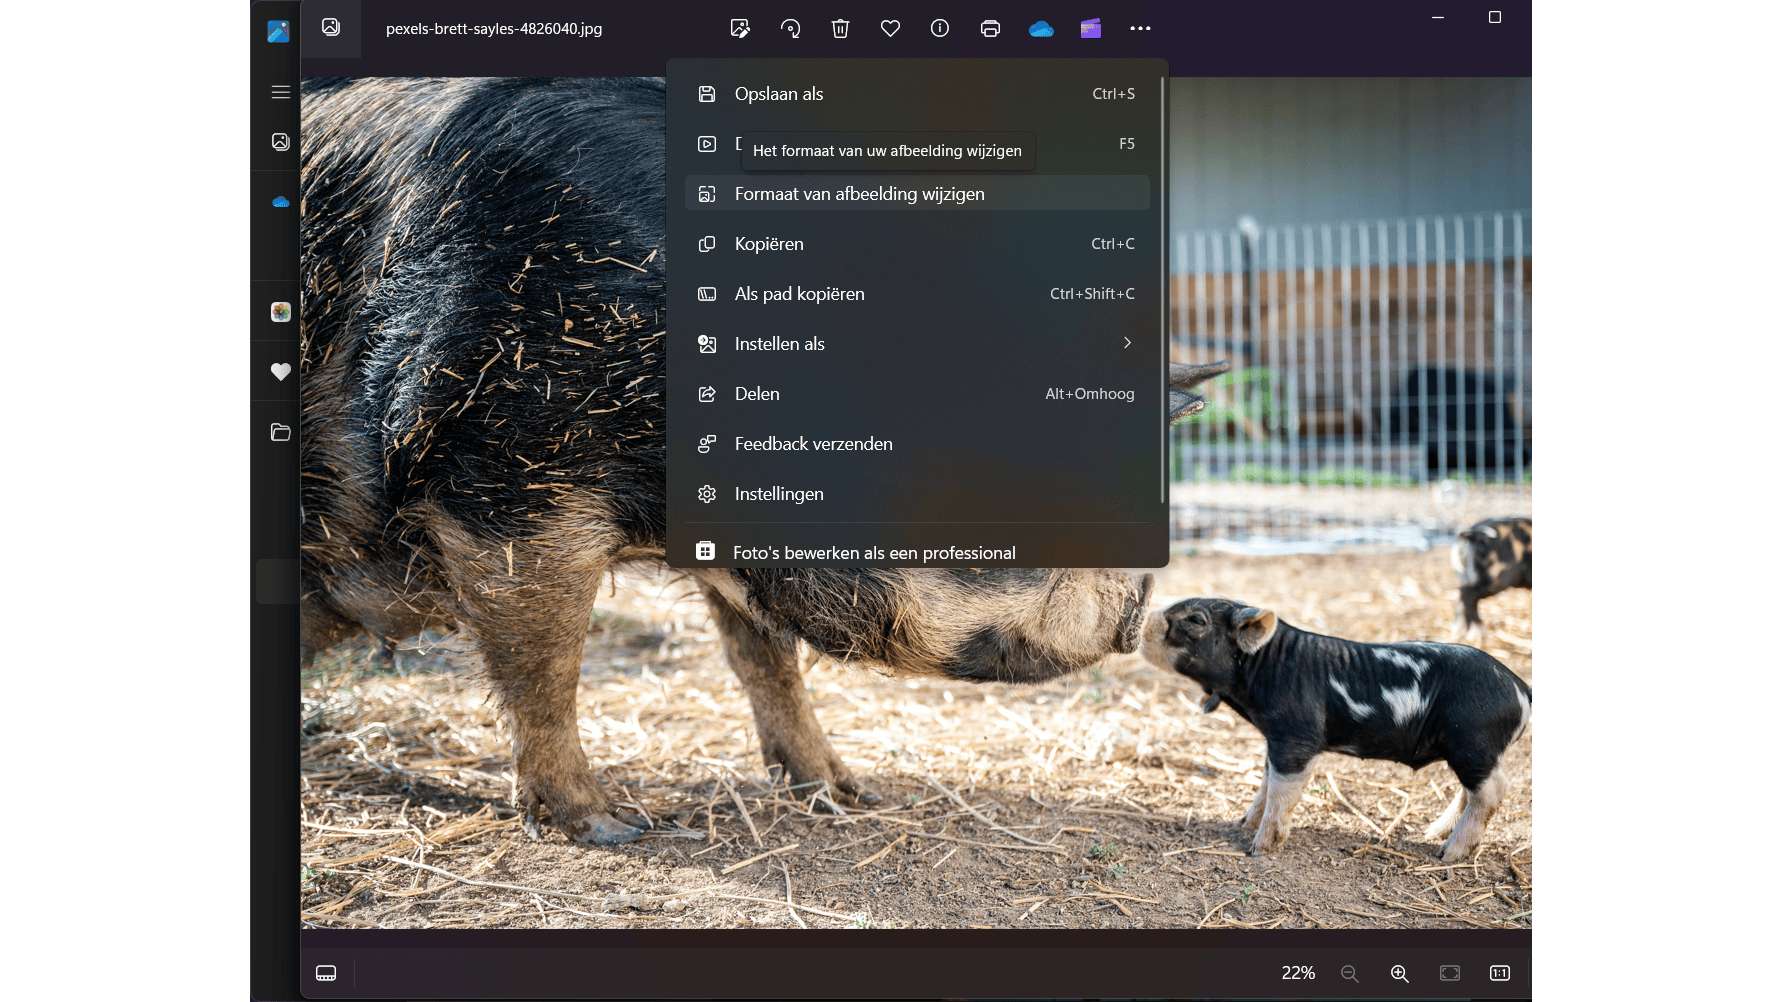
Task: Rotate the photo with the rotate icon
Action: 790,29
